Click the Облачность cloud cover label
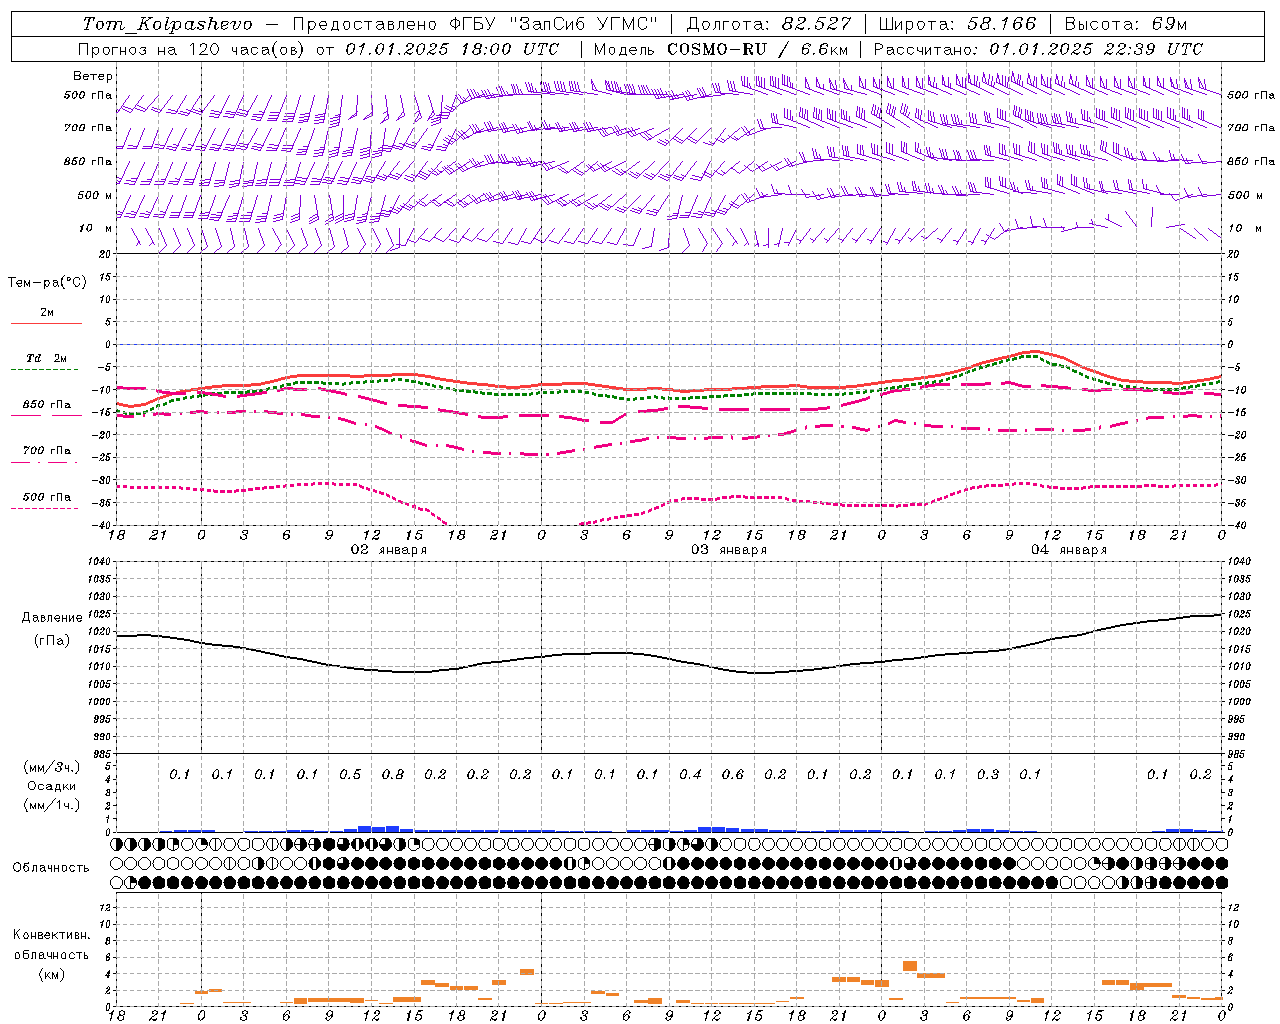 (51, 868)
